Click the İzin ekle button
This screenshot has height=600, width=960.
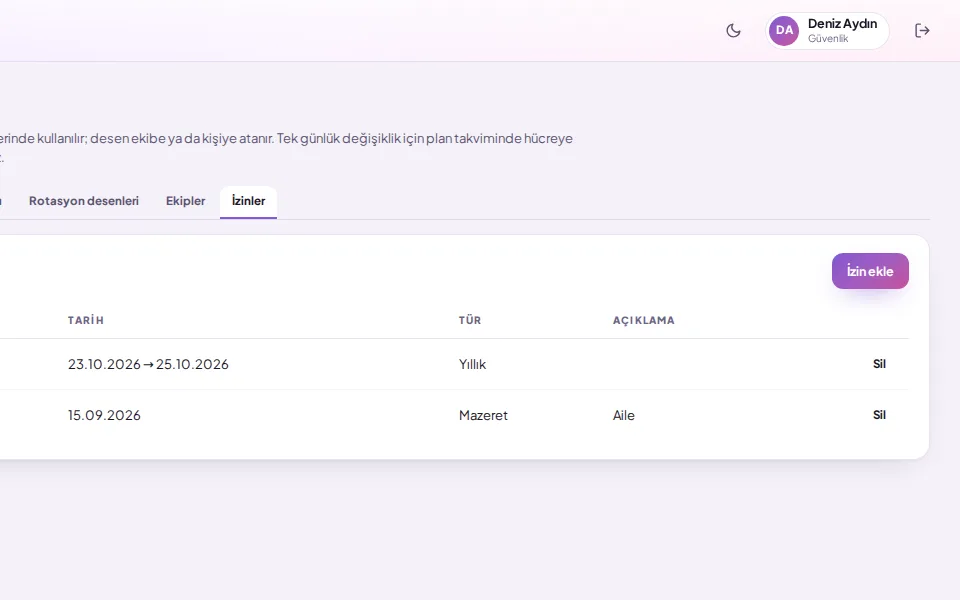(x=870, y=271)
